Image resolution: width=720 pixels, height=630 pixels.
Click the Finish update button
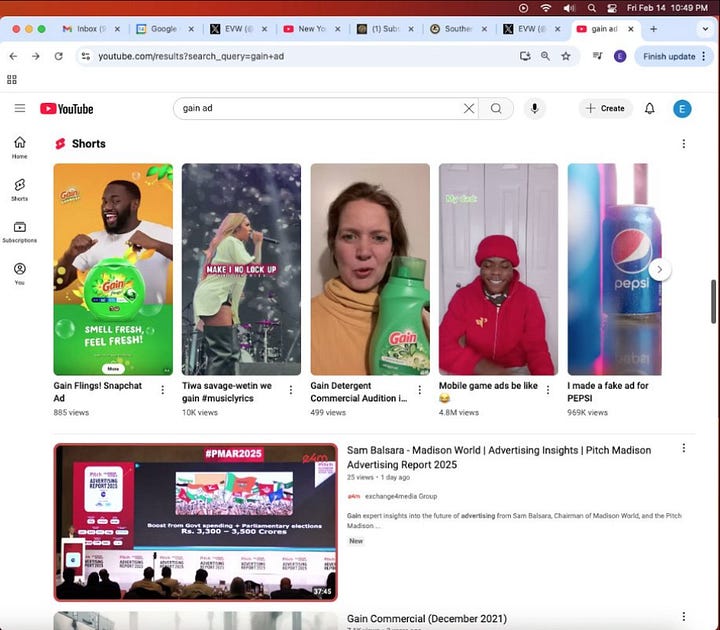point(669,56)
